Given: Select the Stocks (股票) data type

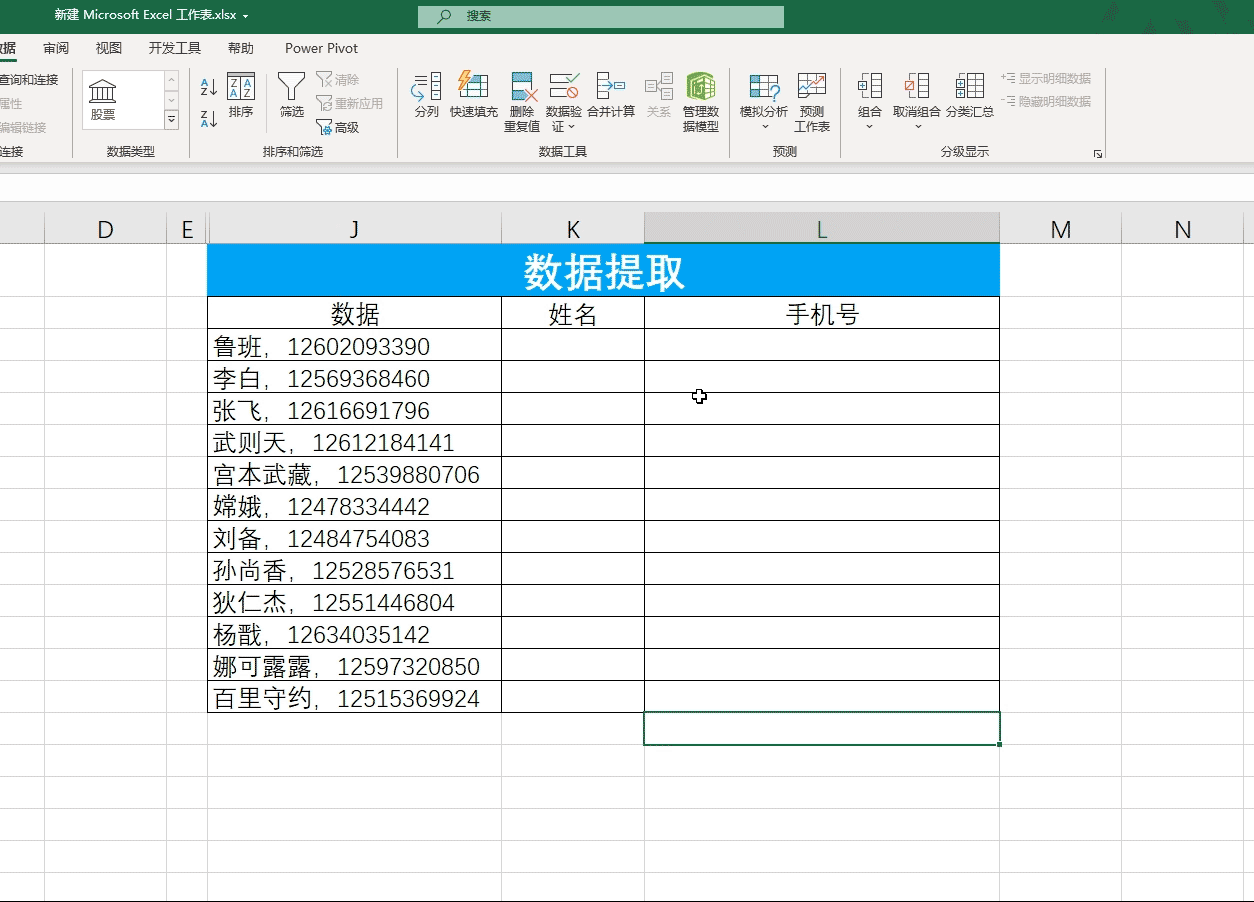Looking at the screenshot, I should (101, 97).
